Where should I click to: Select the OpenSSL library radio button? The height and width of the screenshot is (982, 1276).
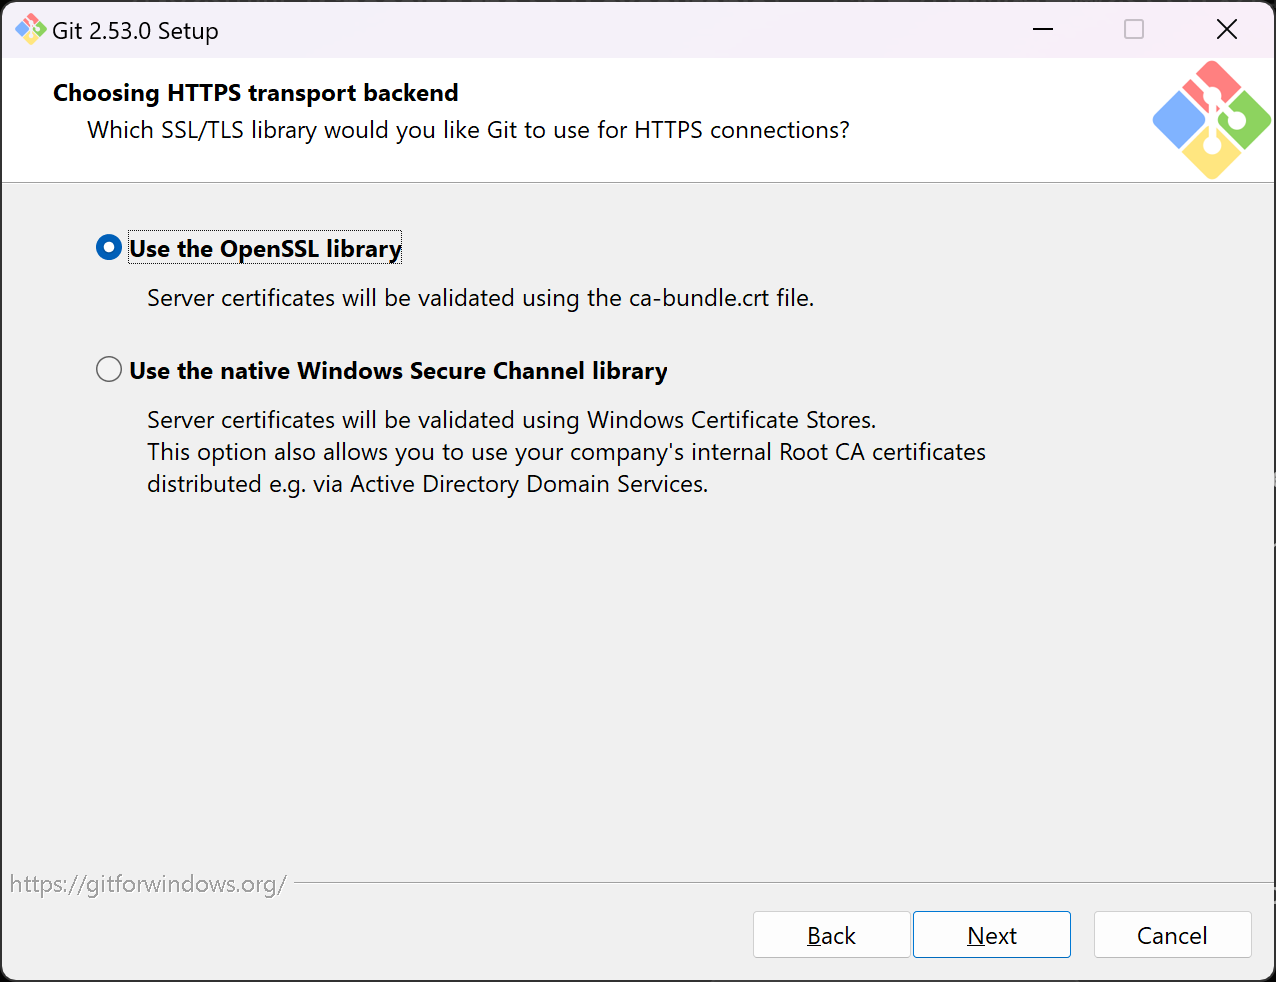pyautogui.click(x=109, y=247)
